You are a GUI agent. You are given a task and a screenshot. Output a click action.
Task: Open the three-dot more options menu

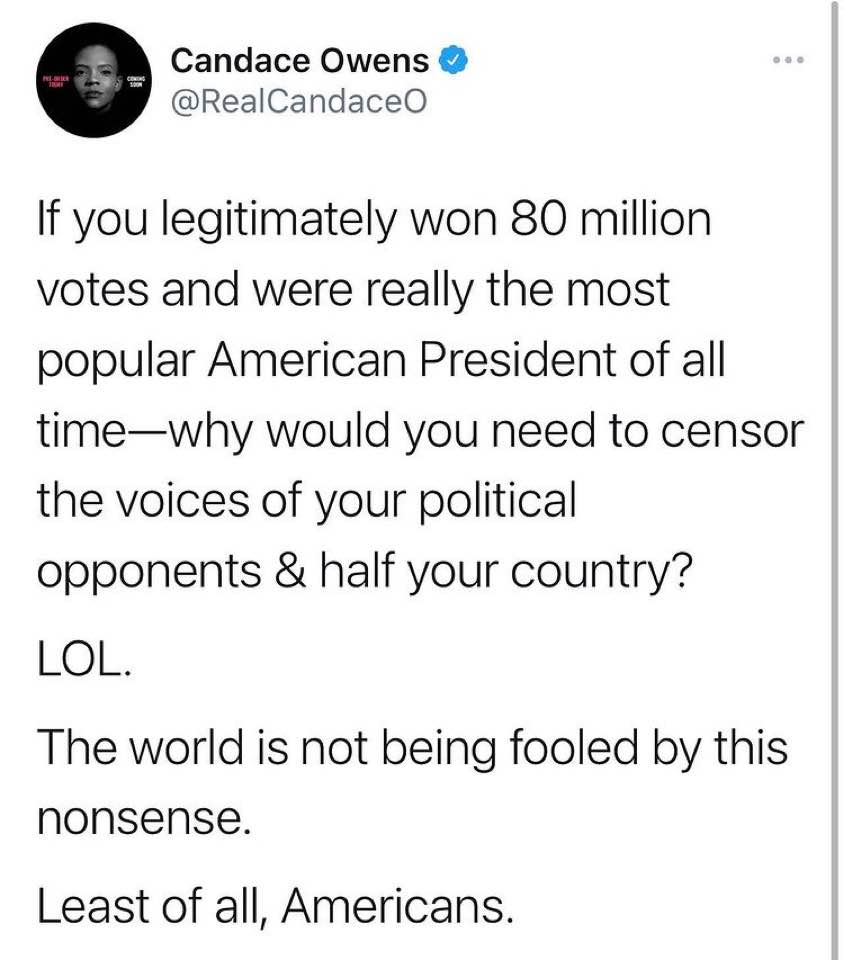click(x=788, y=60)
